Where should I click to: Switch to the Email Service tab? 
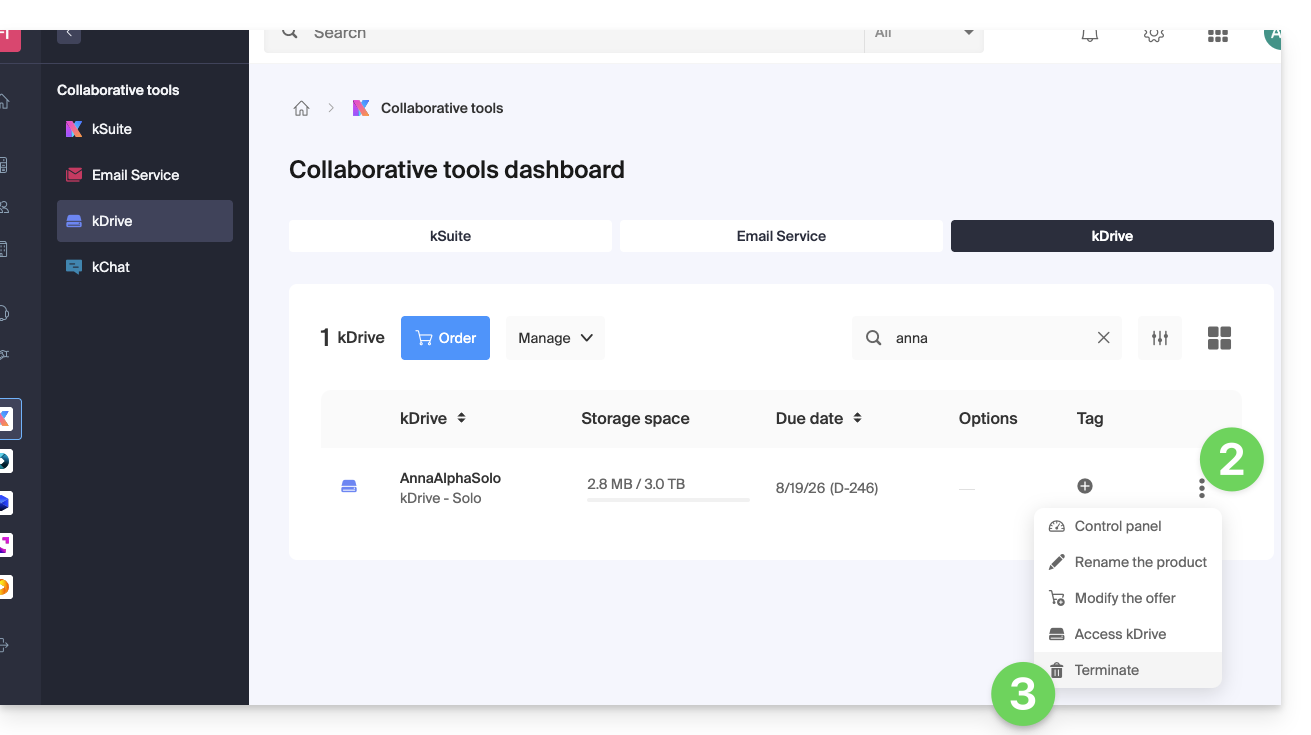781,236
